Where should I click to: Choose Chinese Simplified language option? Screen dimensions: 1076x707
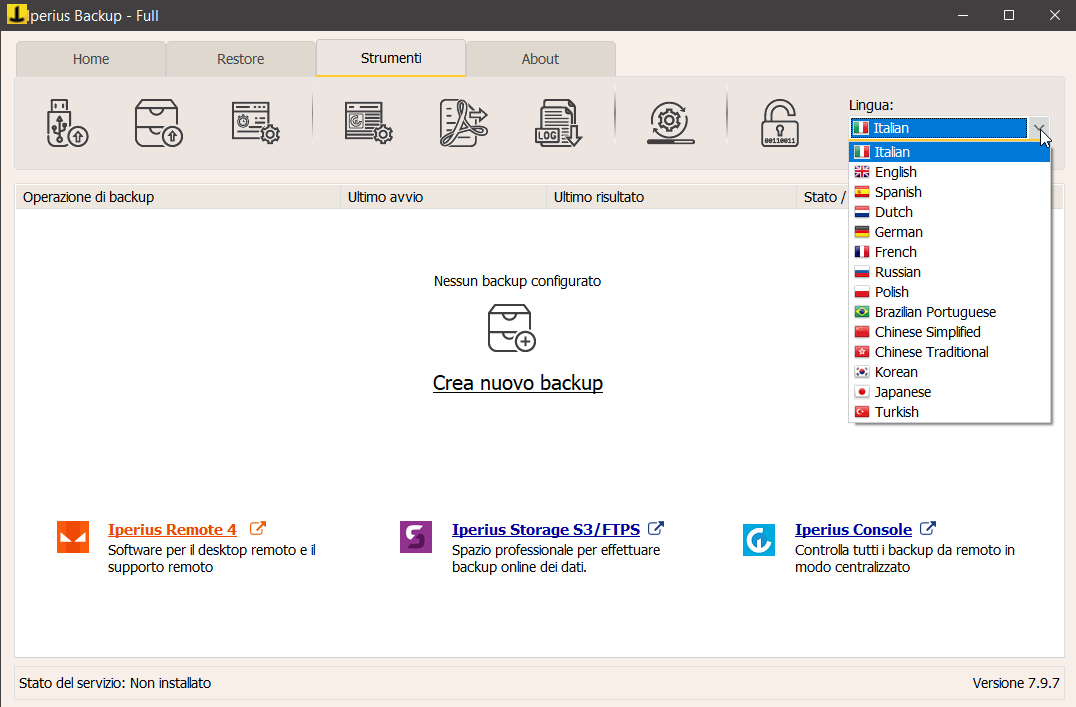pos(950,332)
